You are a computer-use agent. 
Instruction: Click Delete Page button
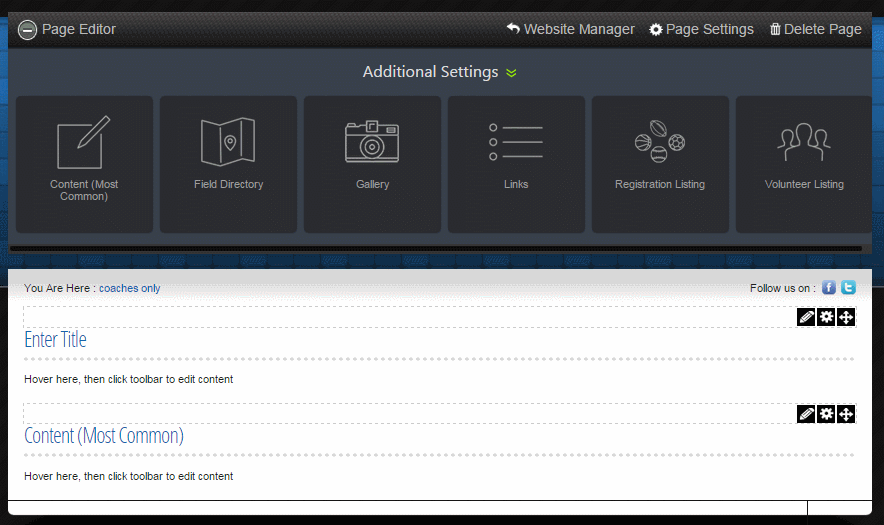tap(815, 30)
